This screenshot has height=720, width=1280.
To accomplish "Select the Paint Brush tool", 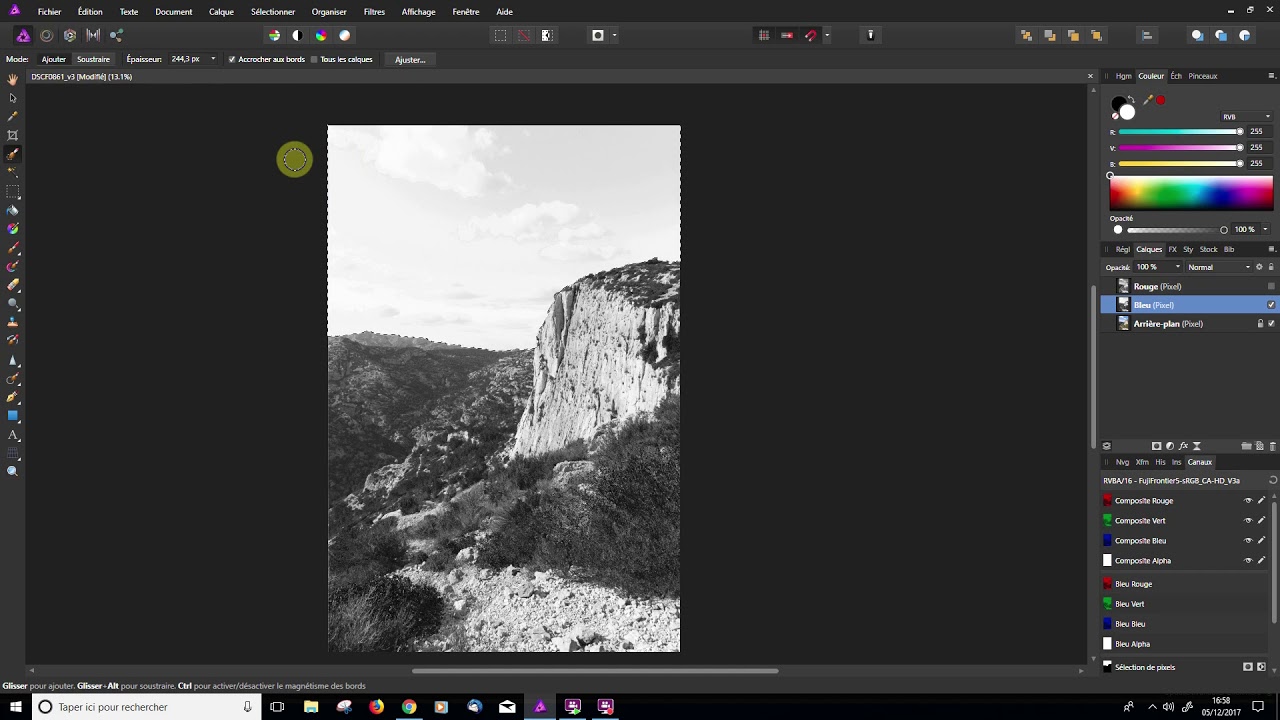I will click(13, 247).
